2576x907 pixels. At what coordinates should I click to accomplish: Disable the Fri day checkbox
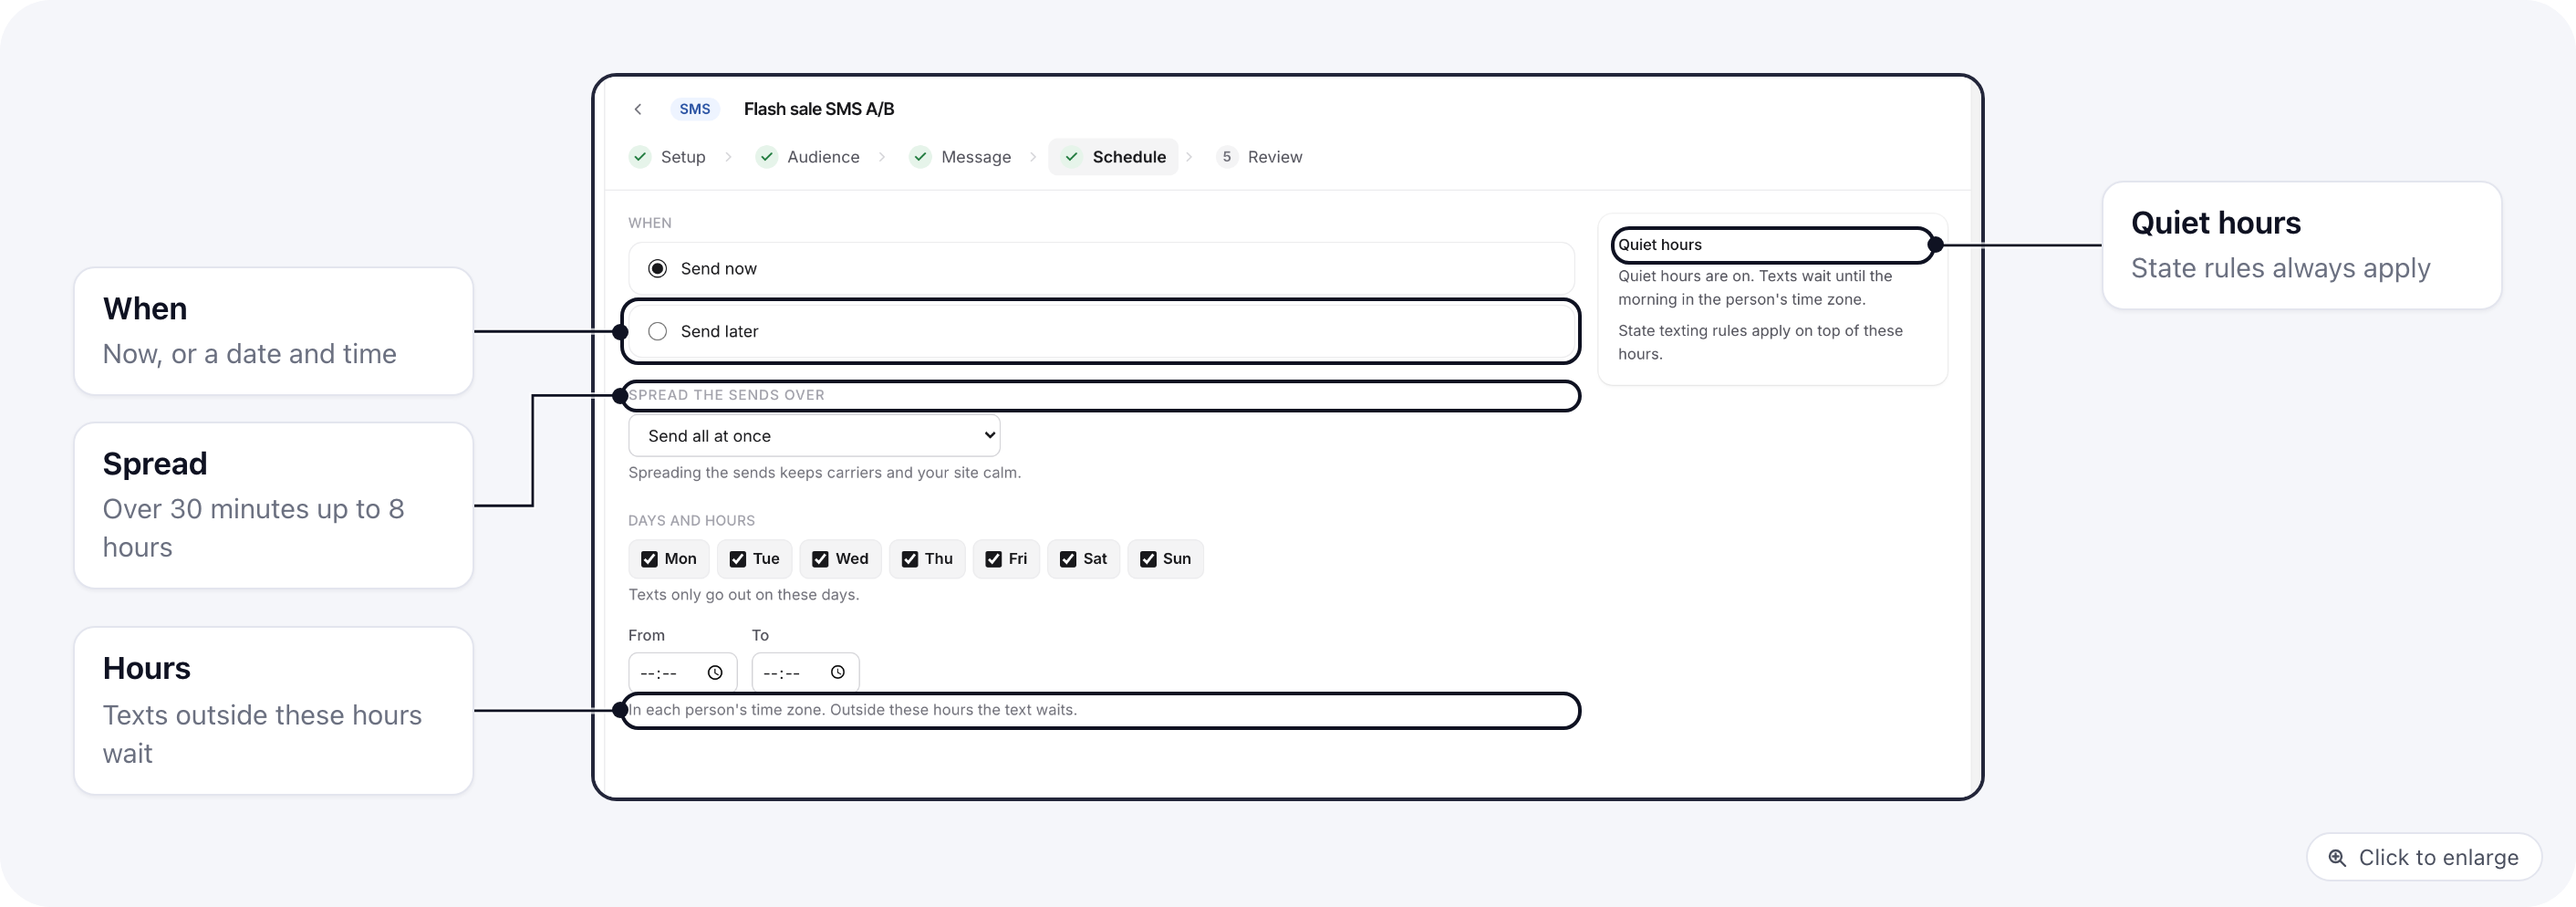pos(993,559)
